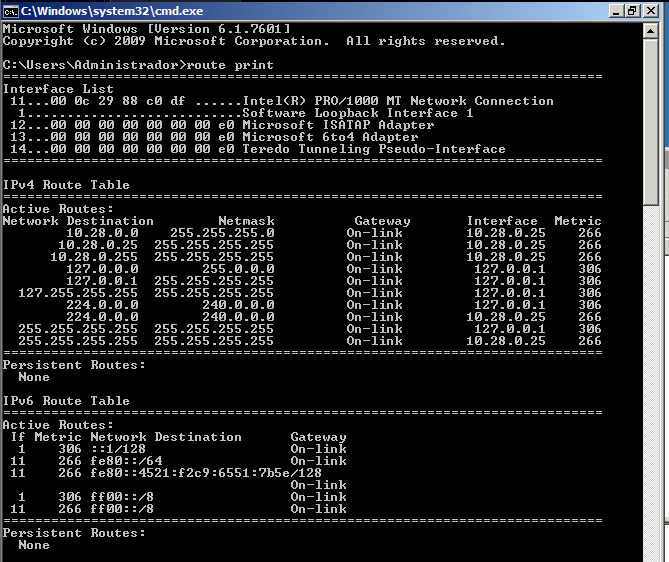The width and height of the screenshot is (669, 562).
Task: Click the cmd.exe title bar text
Action: 112,11
